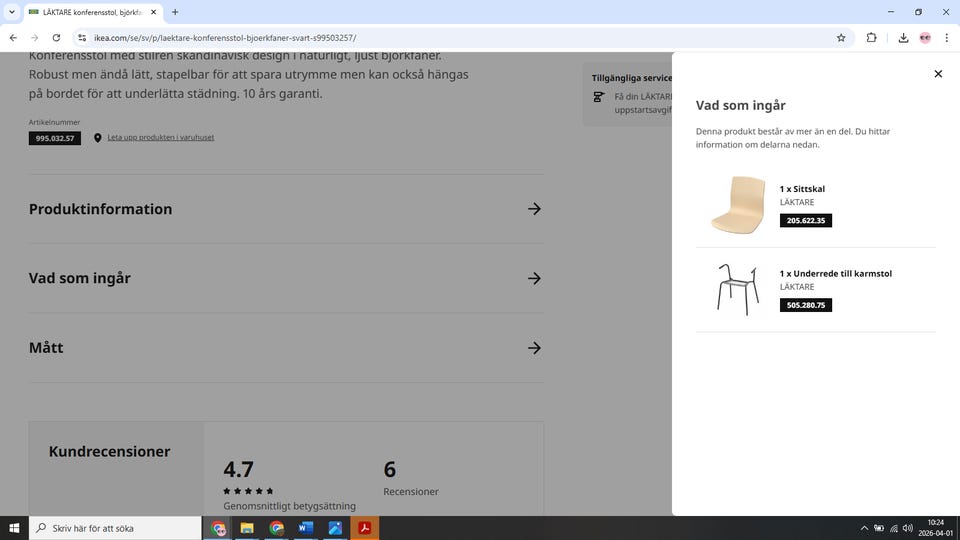Reload the IKEA page
Viewport: 960px width, 540px height.
56,38
